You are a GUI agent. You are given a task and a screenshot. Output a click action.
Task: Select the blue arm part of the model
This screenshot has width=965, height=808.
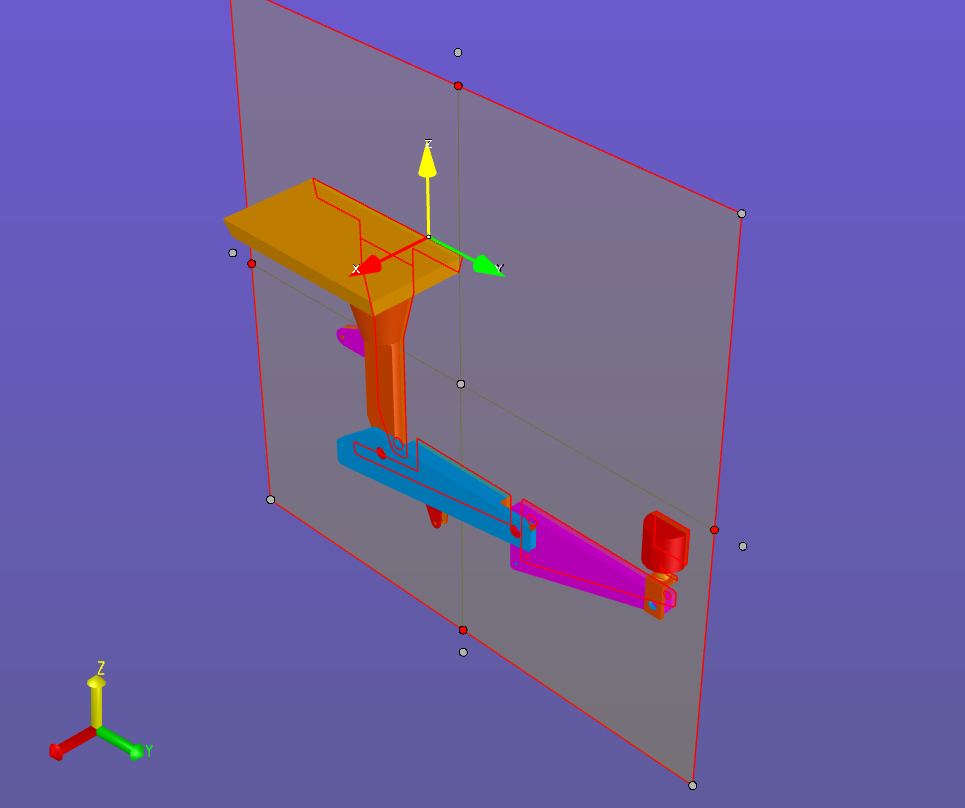click(440, 485)
